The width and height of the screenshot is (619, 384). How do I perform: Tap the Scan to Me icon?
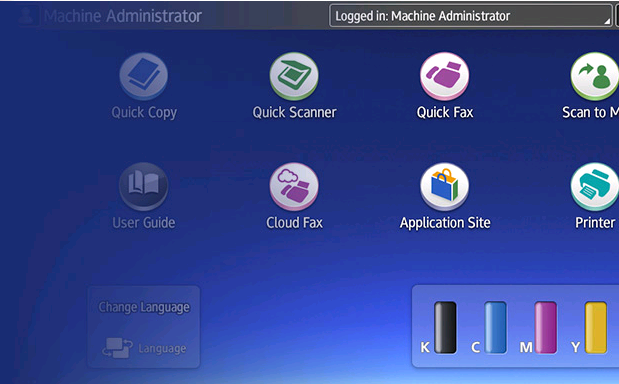[595, 76]
